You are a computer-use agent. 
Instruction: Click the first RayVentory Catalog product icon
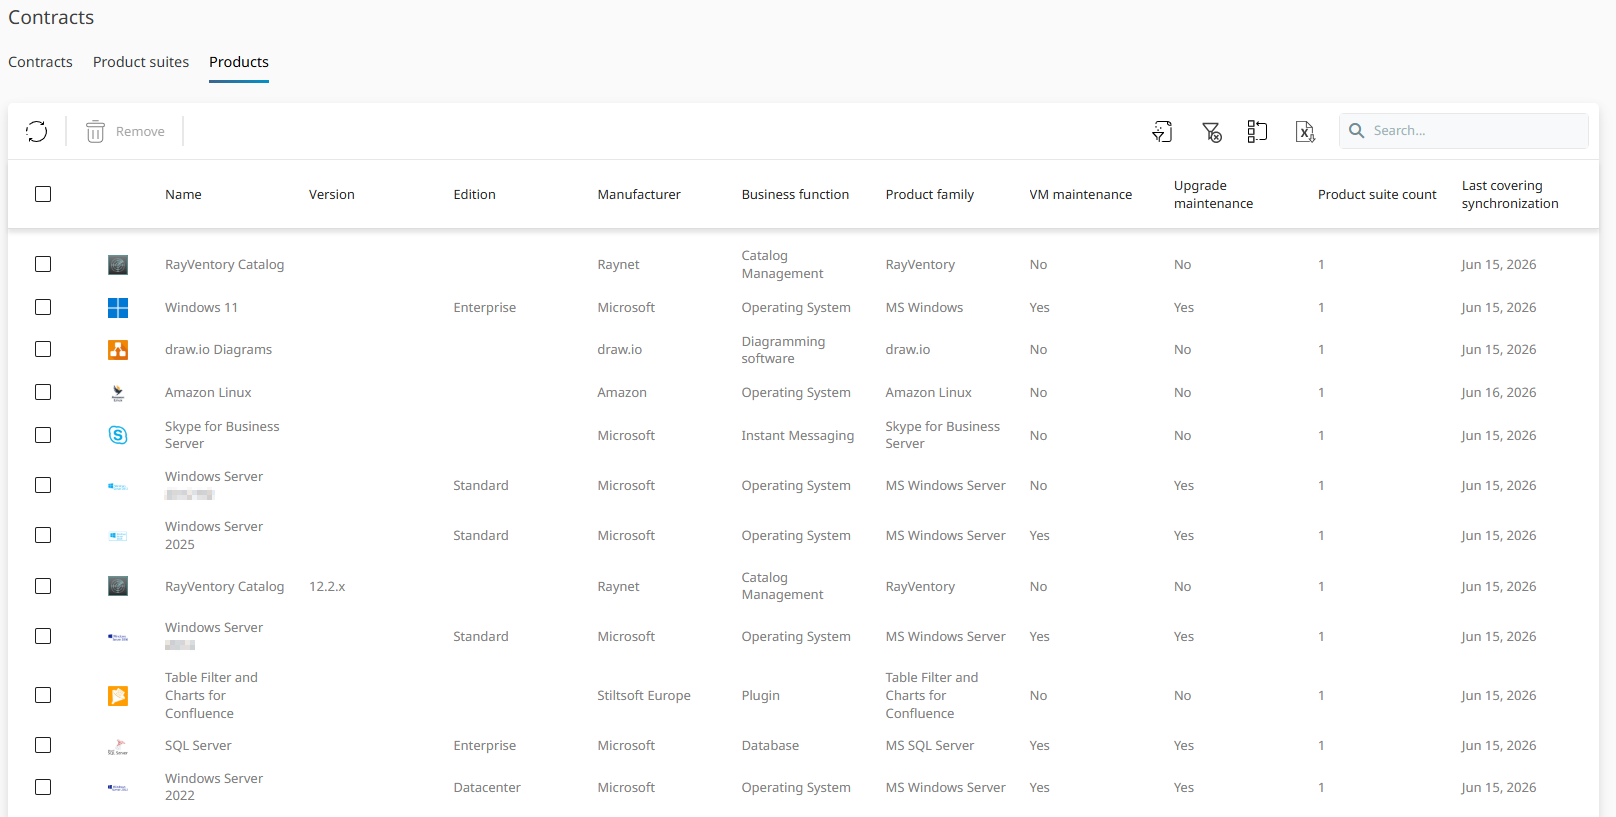118,265
